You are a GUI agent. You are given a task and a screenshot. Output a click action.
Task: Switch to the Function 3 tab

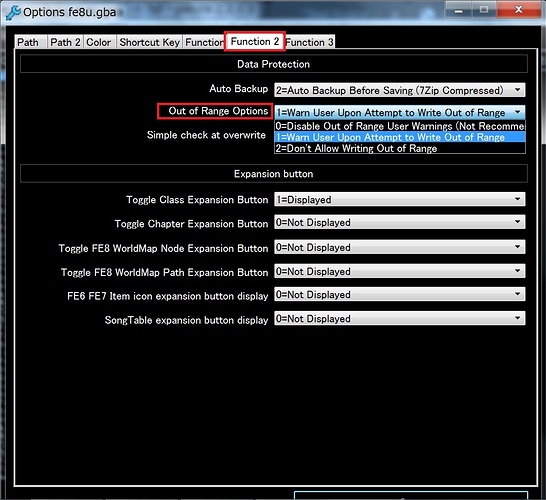click(x=310, y=42)
